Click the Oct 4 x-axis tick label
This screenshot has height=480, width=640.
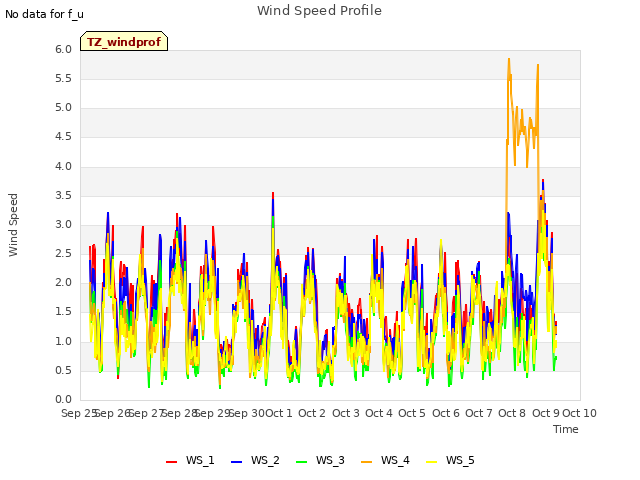(379, 413)
